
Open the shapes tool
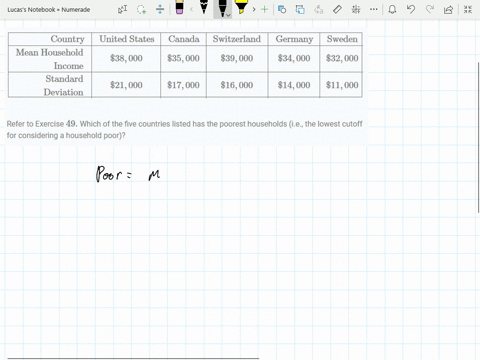(x=282, y=9)
